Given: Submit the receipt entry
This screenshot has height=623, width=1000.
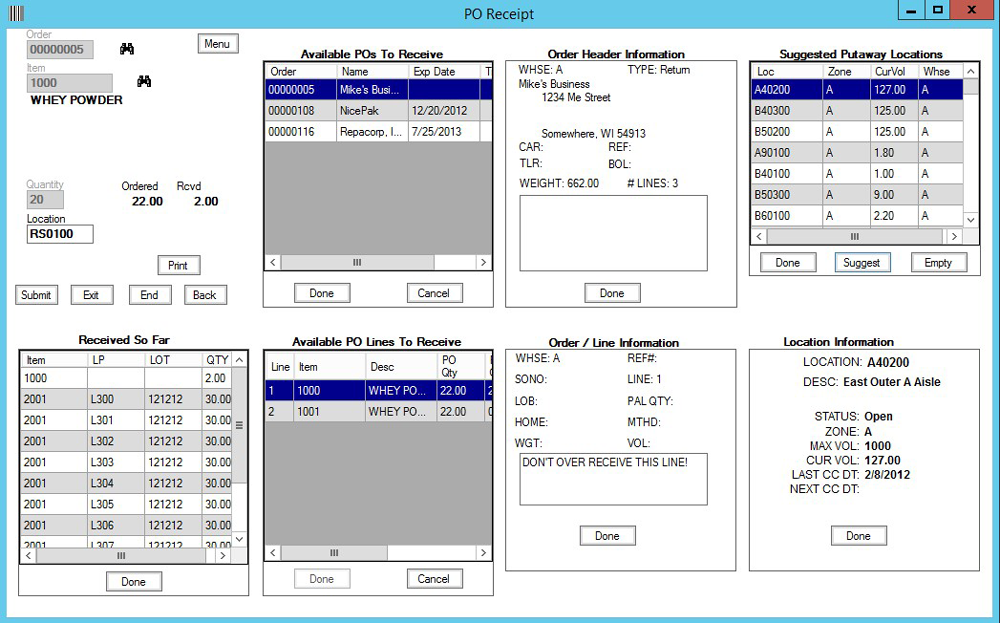Looking at the screenshot, I should 36,295.
